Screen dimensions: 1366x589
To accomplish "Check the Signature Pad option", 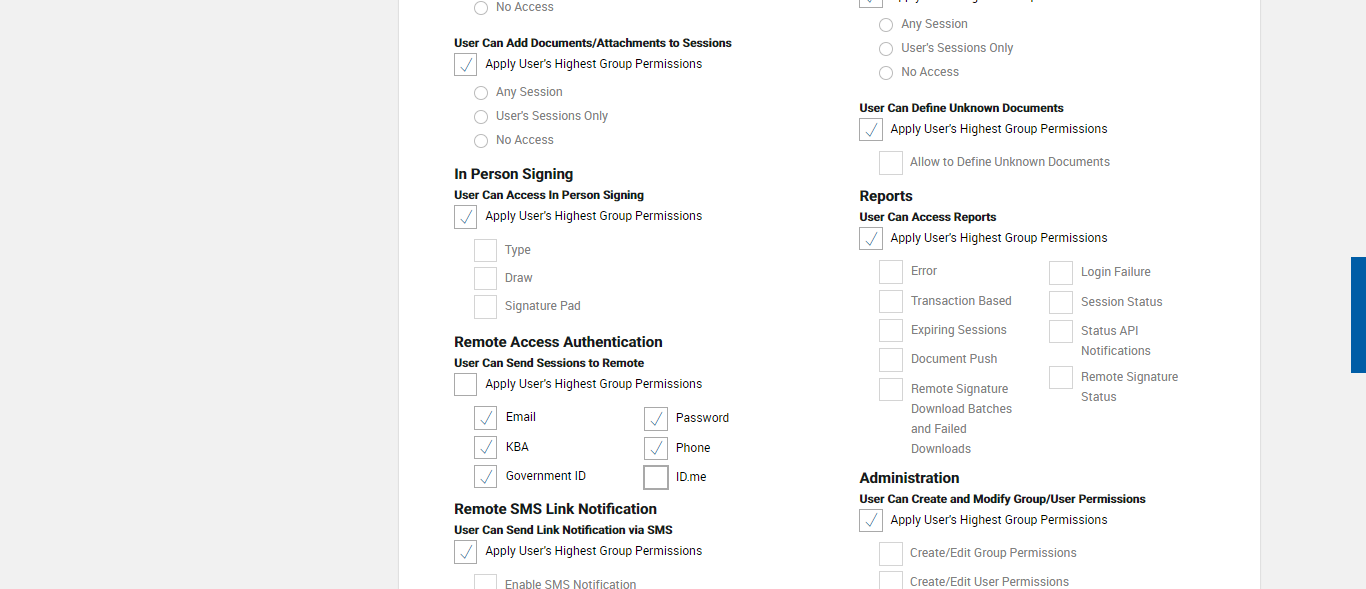I will coord(485,307).
